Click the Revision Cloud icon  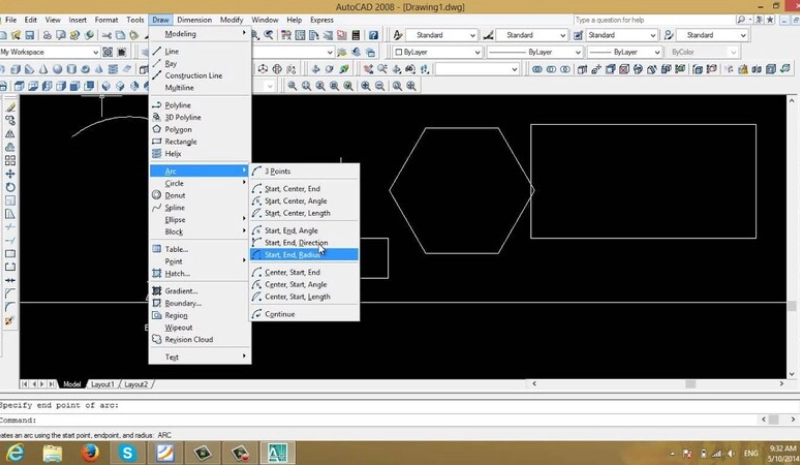[x=155, y=339]
